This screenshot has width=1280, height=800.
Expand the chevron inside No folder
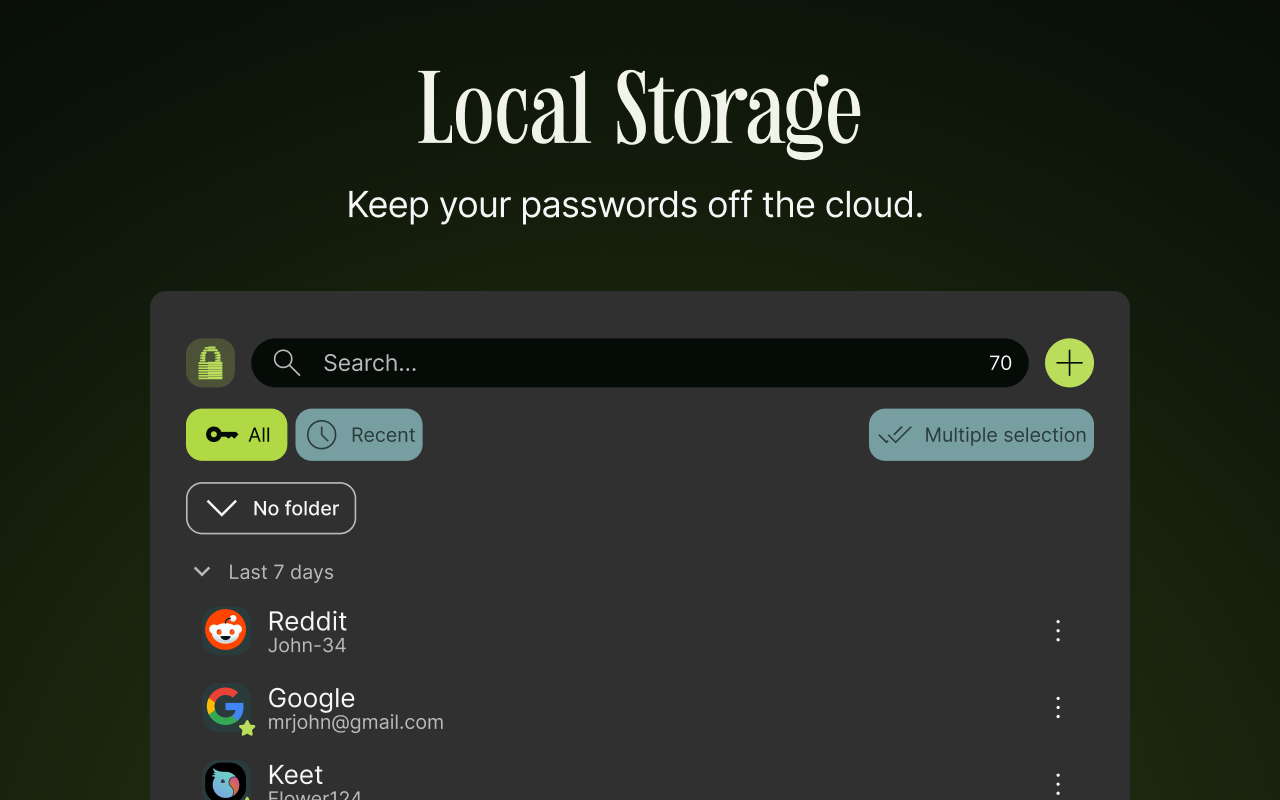221,507
